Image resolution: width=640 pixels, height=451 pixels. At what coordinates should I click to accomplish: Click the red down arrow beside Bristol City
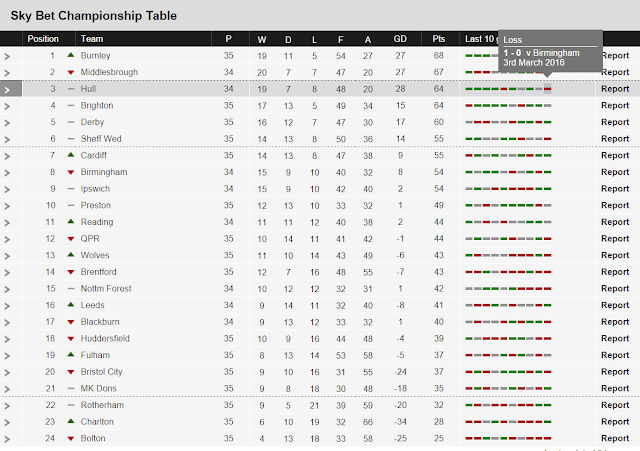[71, 371]
